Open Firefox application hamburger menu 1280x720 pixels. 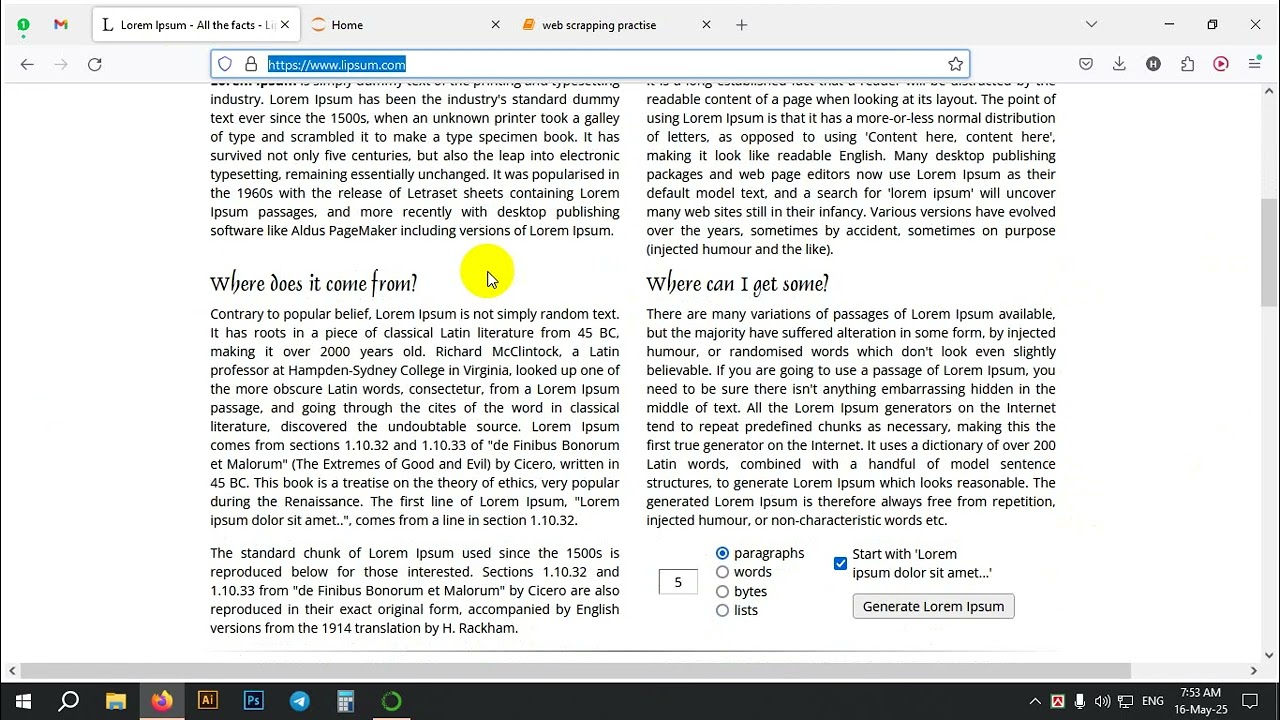(1255, 64)
